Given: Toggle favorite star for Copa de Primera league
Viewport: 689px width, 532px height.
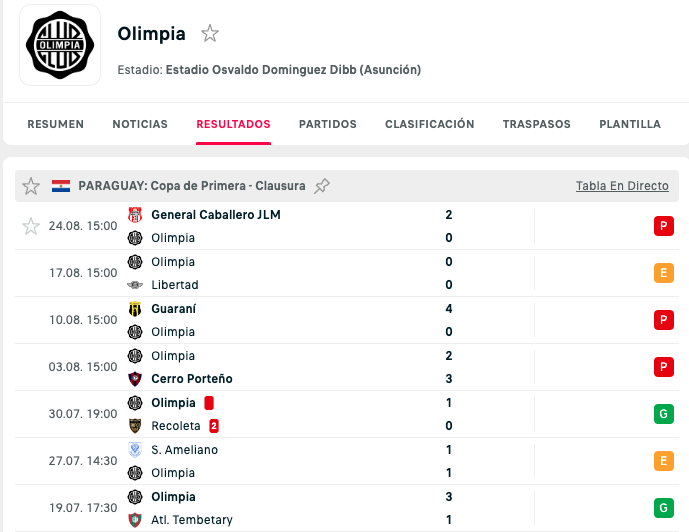Looking at the screenshot, I should 31,186.
